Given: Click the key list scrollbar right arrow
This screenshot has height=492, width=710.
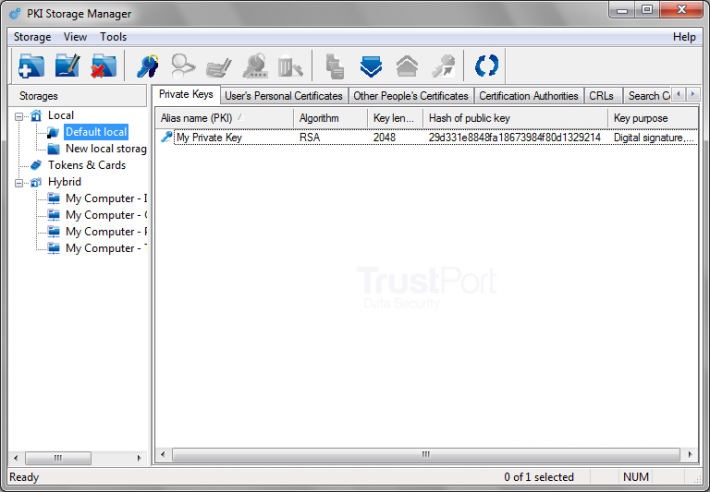Looking at the screenshot, I should pos(690,454).
